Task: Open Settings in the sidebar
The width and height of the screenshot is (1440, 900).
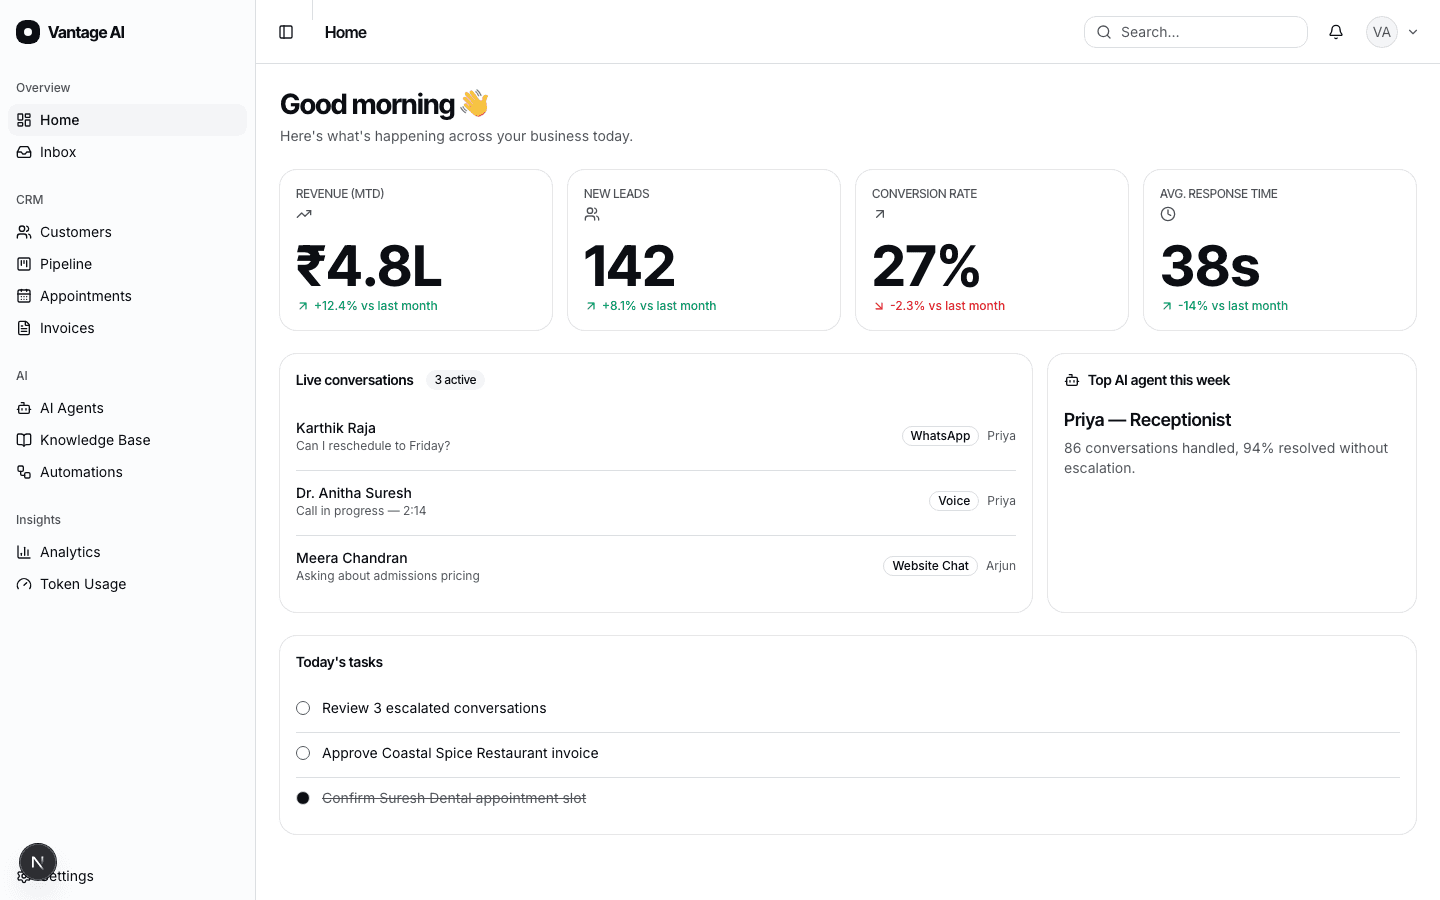Action: (x=127, y=876)
